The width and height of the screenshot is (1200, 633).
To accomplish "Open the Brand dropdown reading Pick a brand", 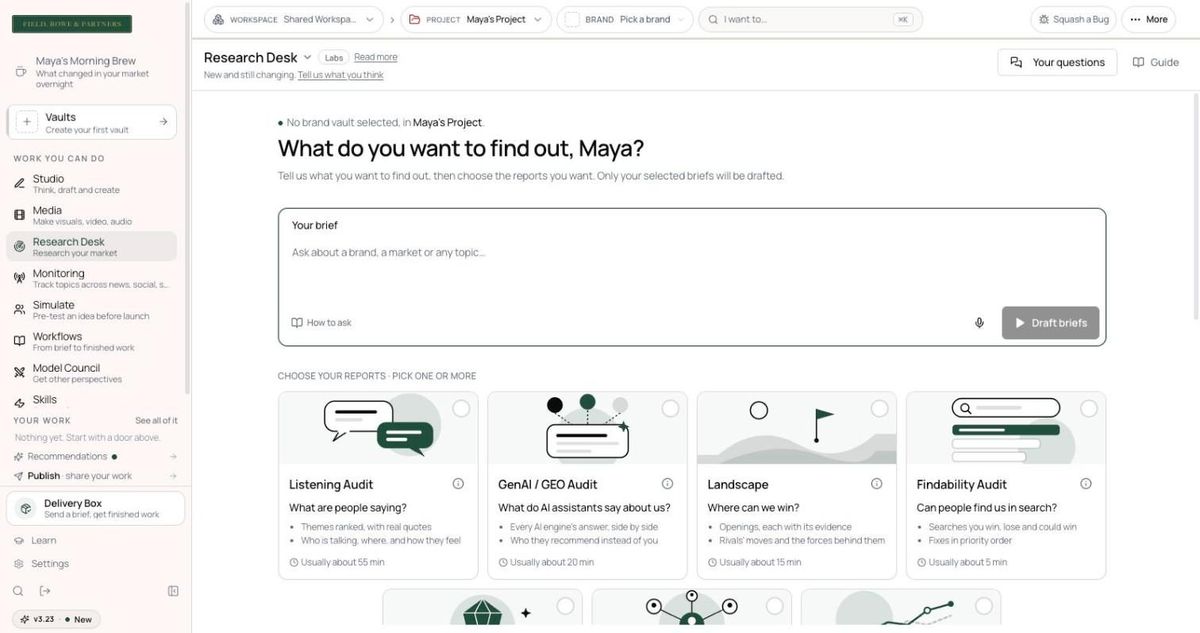I will pyautogui.click(x=625, y=19).
